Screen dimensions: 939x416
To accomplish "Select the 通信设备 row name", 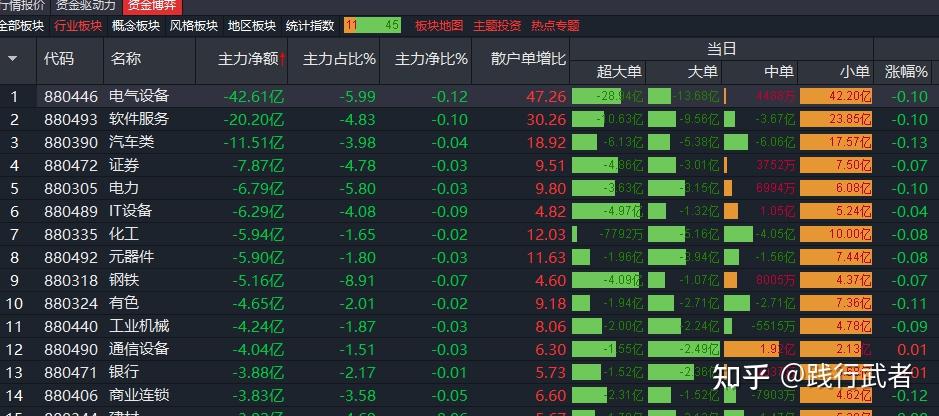I will point(139,349).
